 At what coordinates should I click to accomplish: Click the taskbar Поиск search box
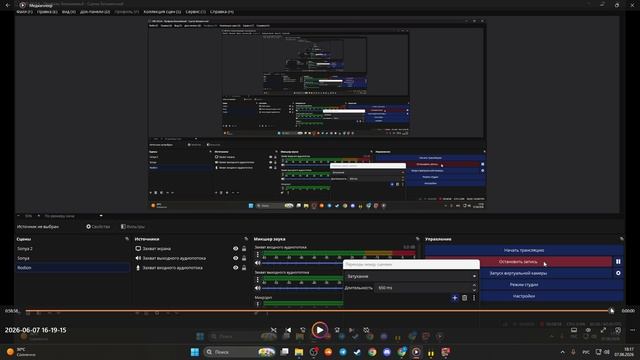coord(239,352)
